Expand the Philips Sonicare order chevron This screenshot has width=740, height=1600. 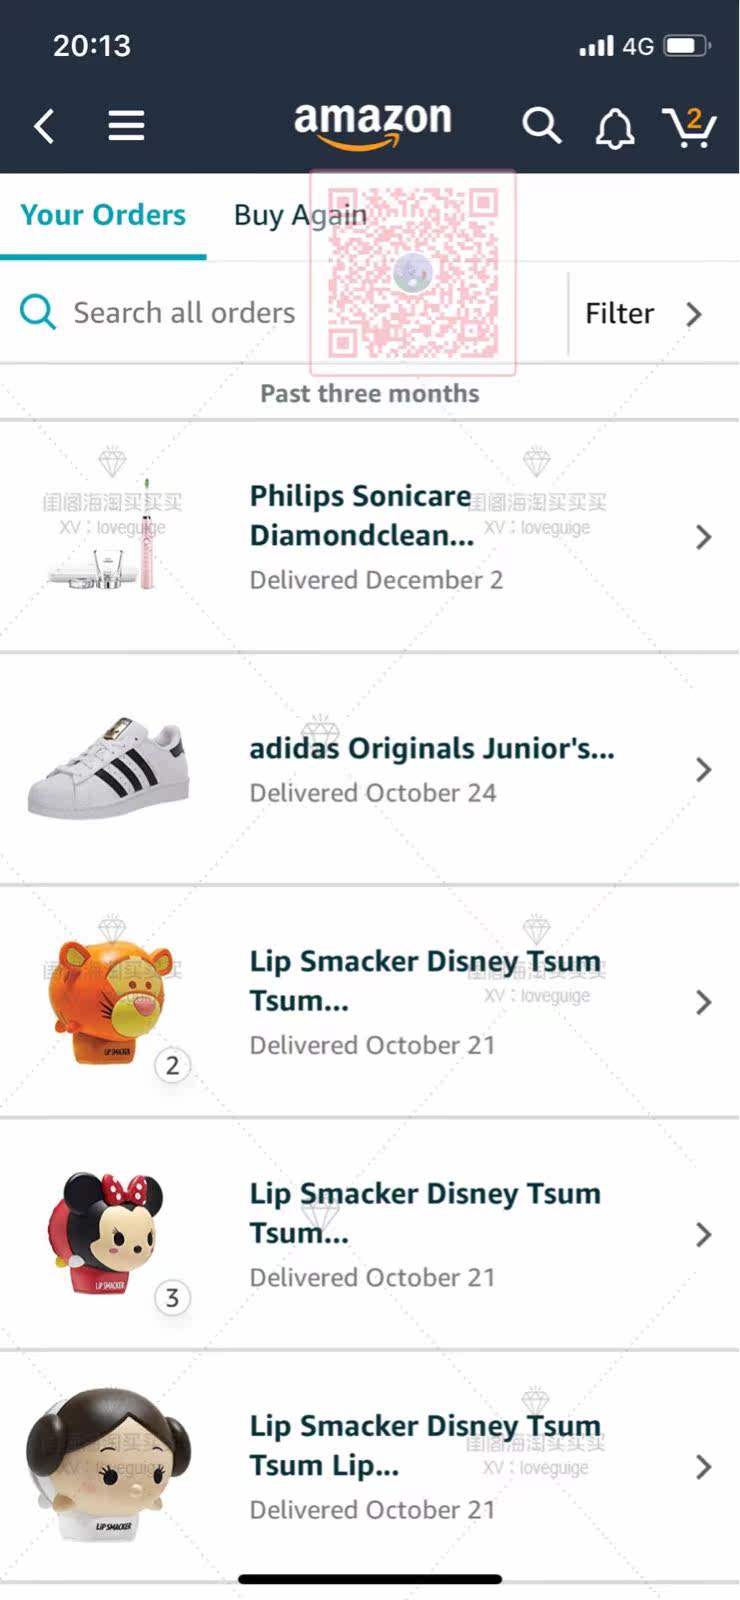703,537
